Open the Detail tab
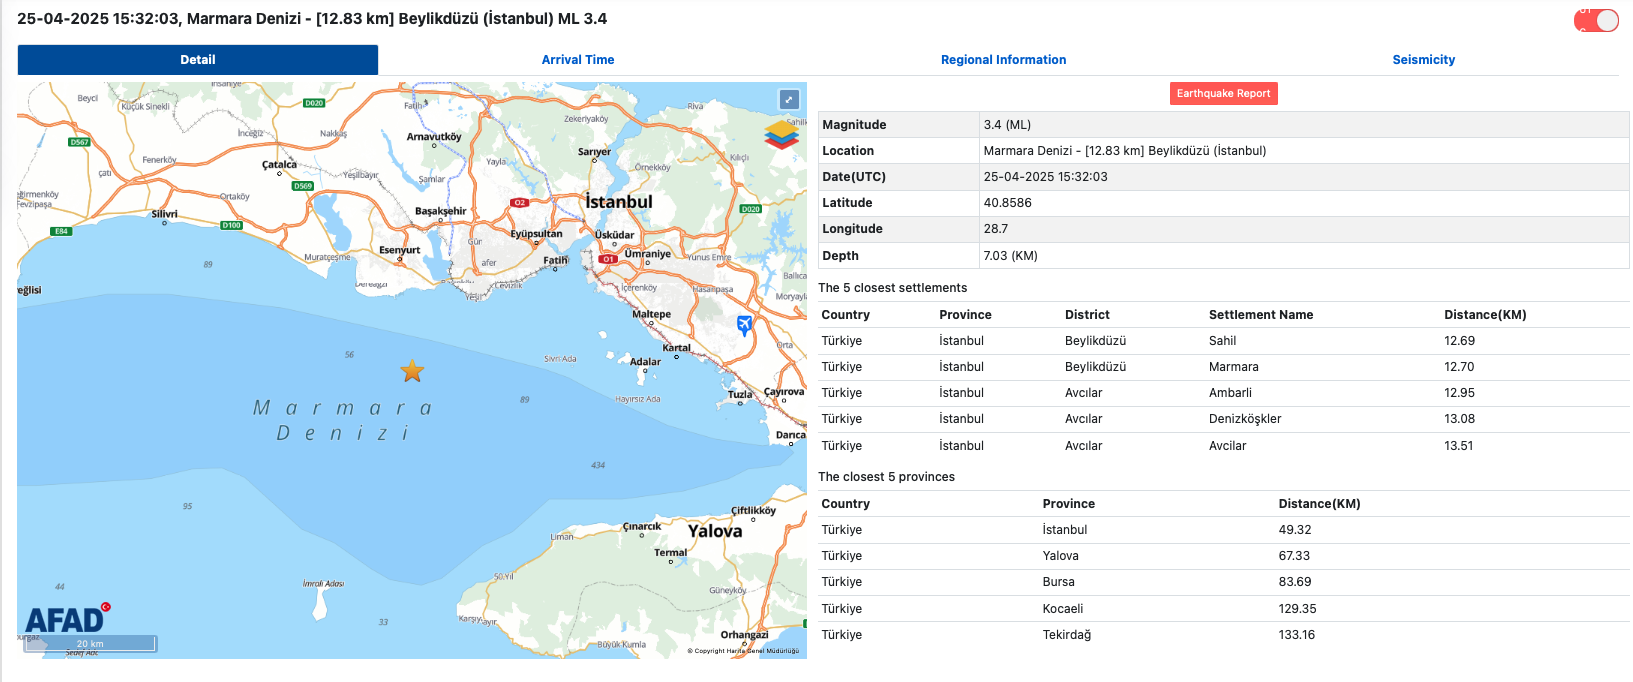This screenshot has width=1633, height=682. [198, 60]
